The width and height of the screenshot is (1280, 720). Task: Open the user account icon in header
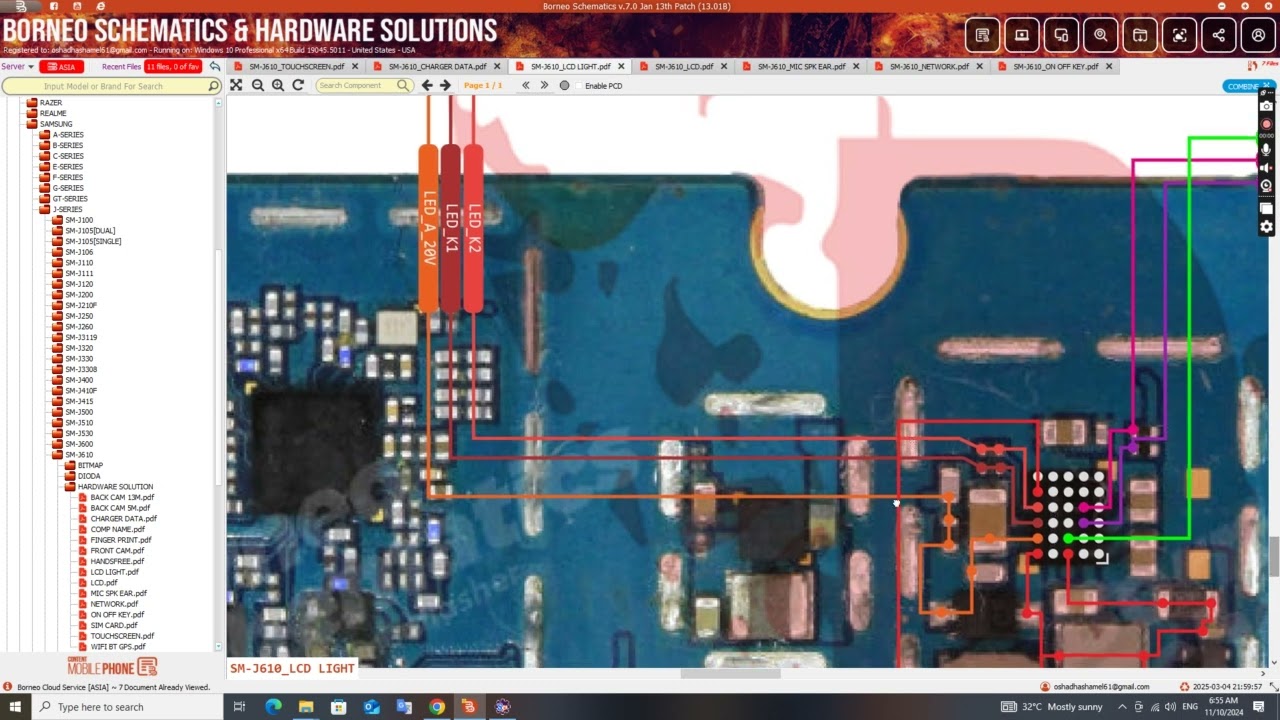click(x=1258, y=35)
